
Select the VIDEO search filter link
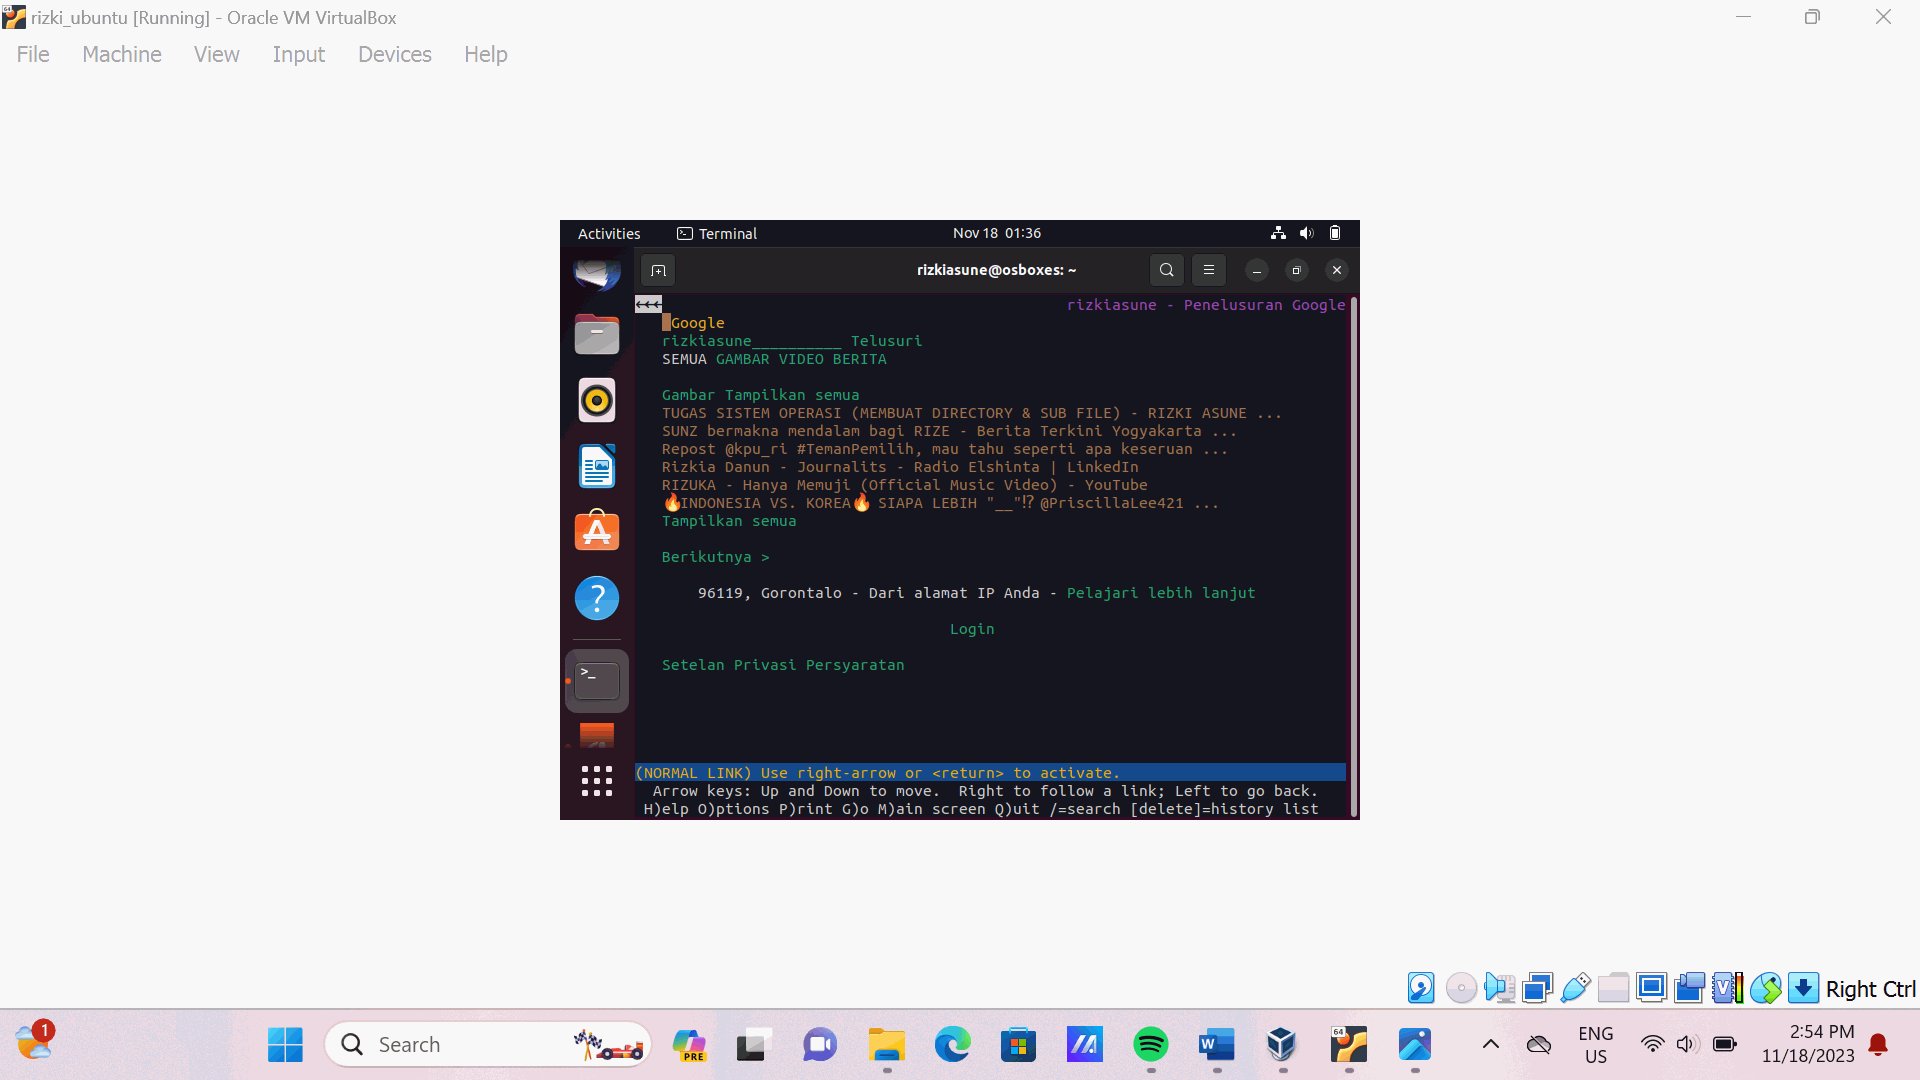click(x=801, y=359)
